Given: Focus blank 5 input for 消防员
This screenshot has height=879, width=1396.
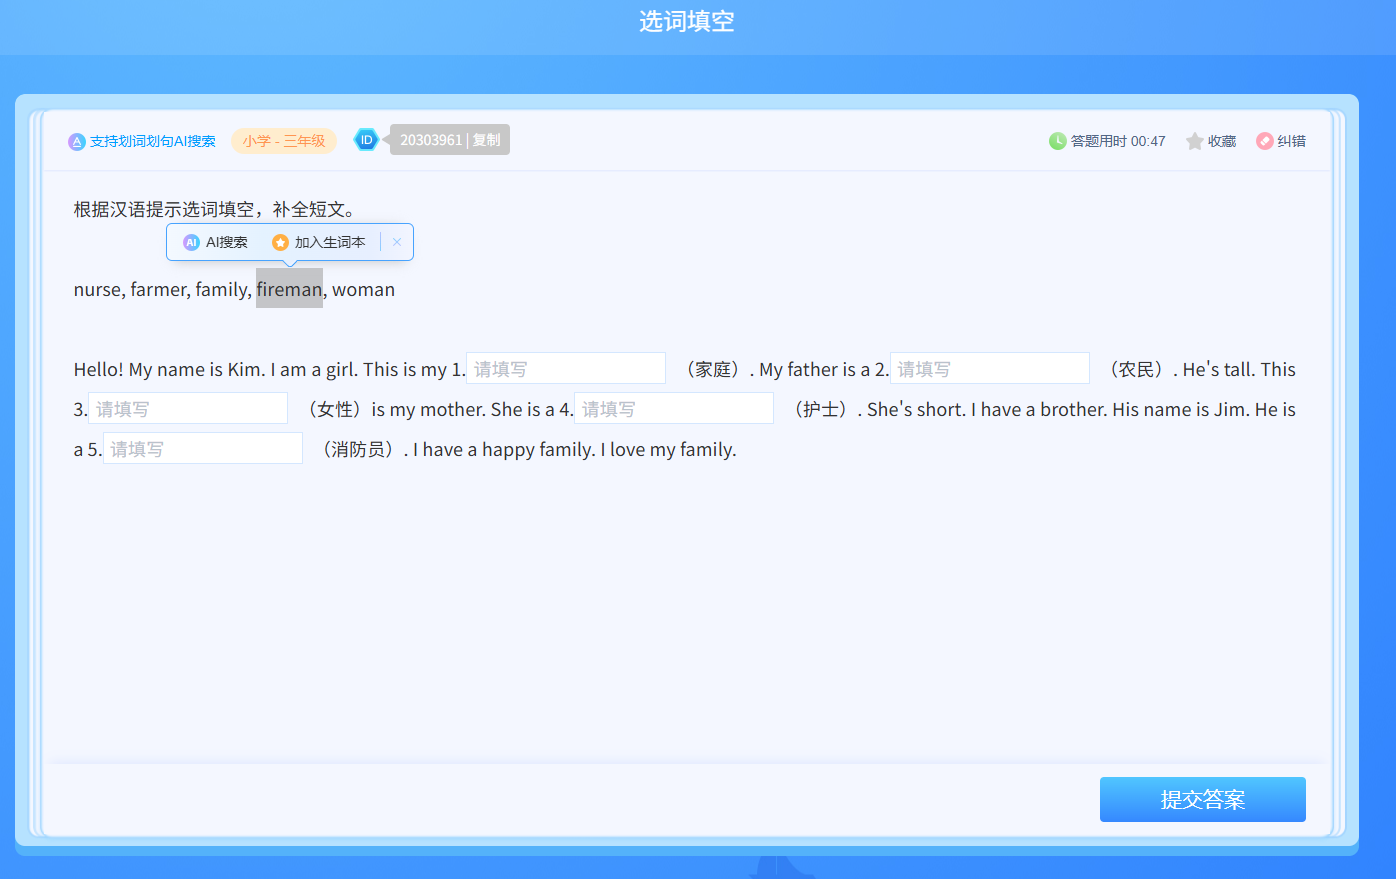Looking at the screenshot, I should (x=203, y=449).
